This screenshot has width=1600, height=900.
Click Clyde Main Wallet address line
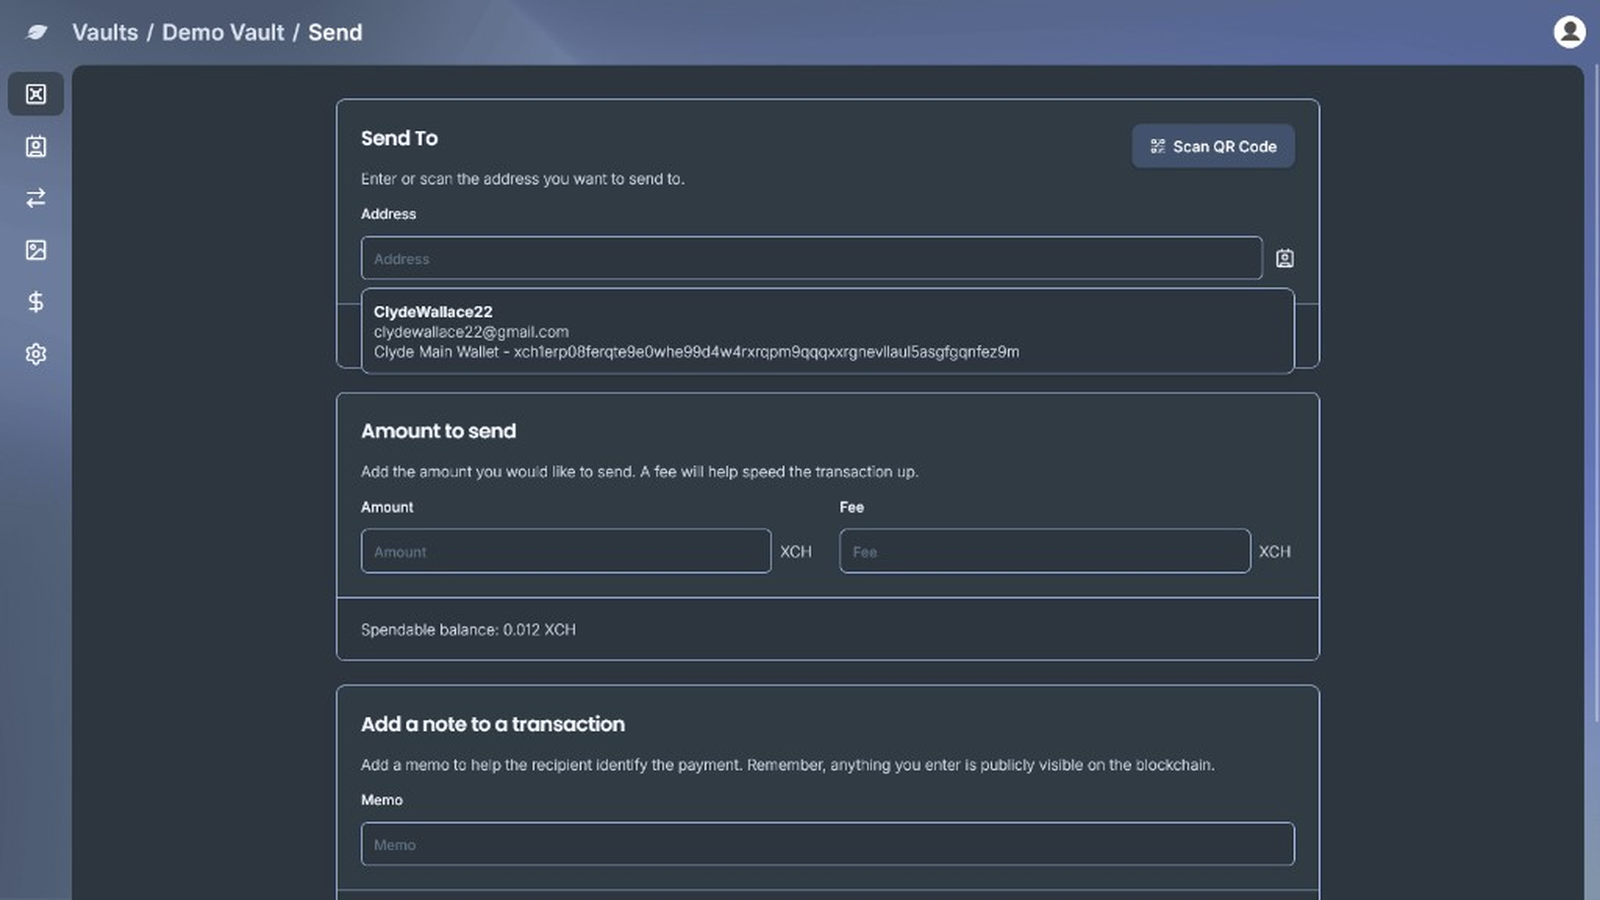pyautogui.click(x=697, y=352)
